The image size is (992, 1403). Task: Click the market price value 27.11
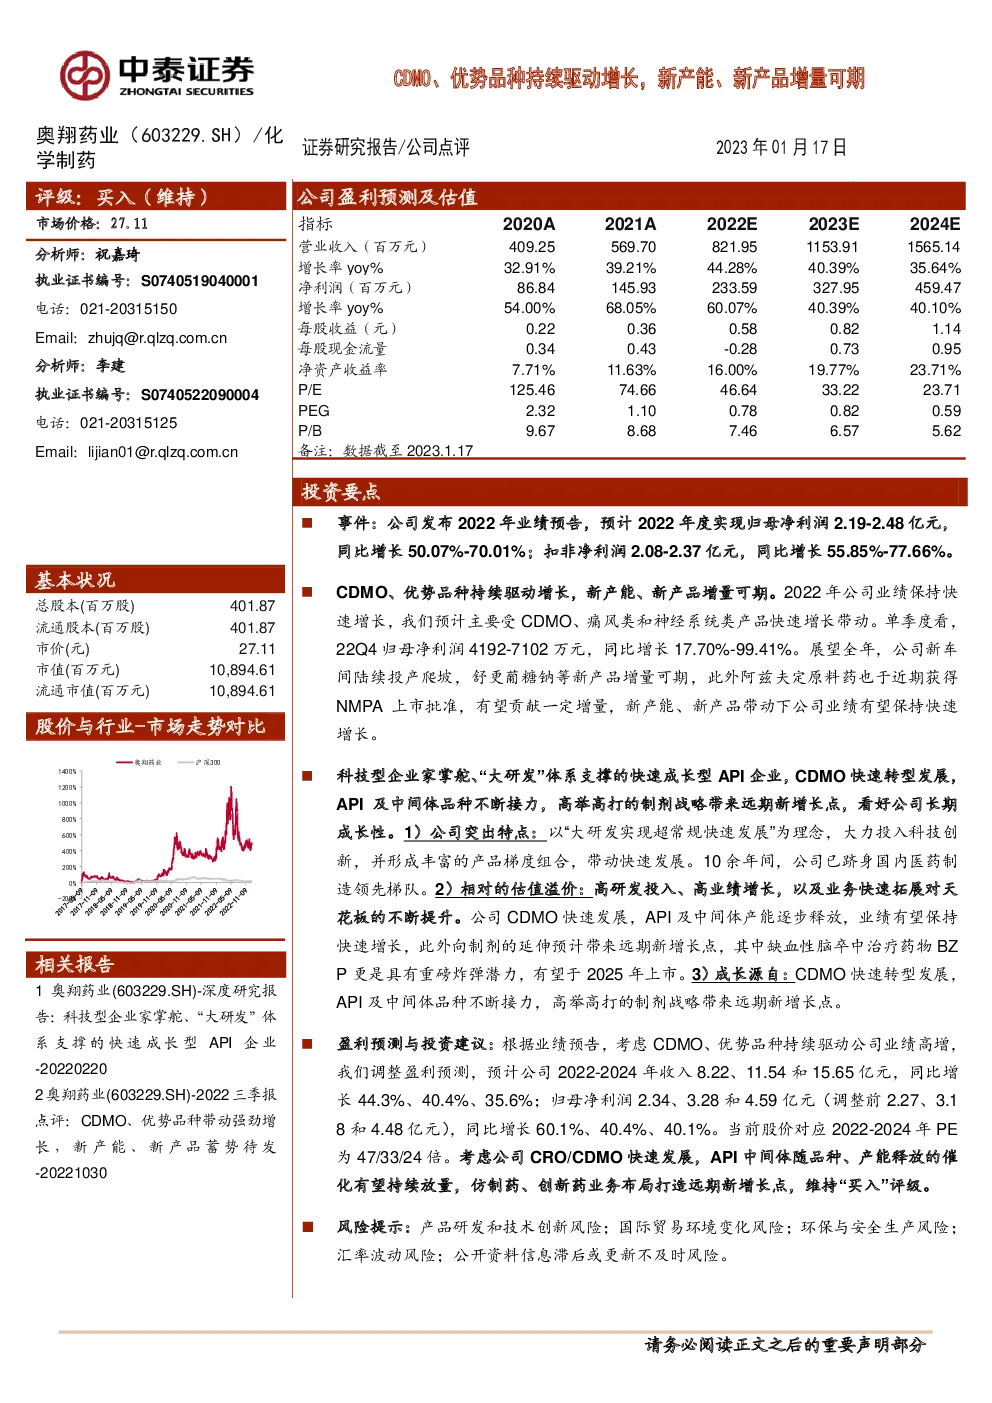(129, 224)
